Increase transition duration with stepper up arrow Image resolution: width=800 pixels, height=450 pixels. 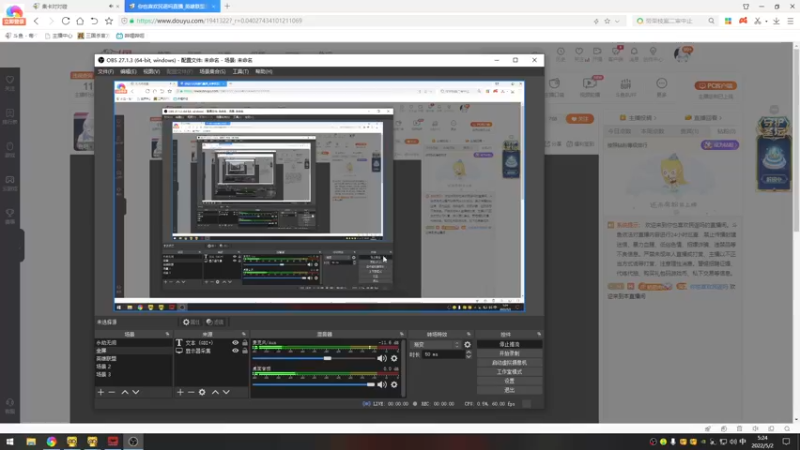(469, 352)
